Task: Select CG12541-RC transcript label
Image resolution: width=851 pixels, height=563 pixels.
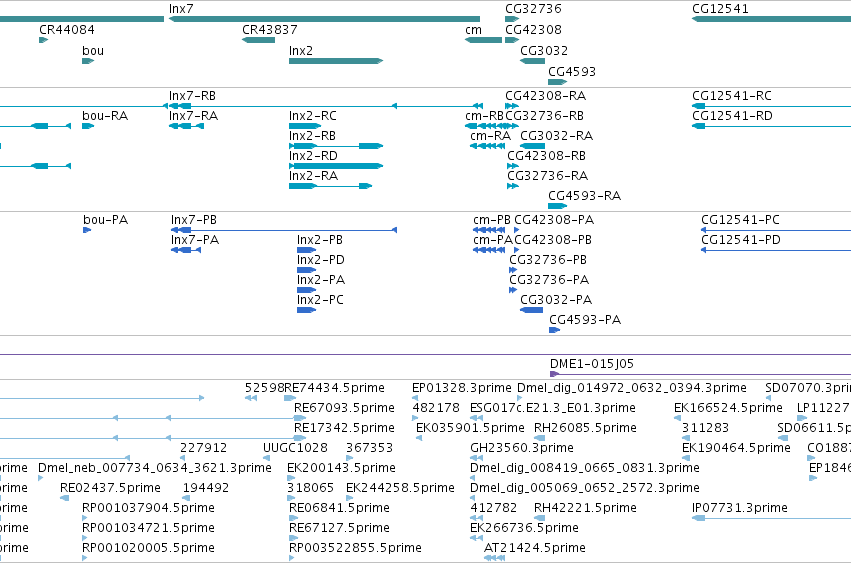Action: (732, 96)
